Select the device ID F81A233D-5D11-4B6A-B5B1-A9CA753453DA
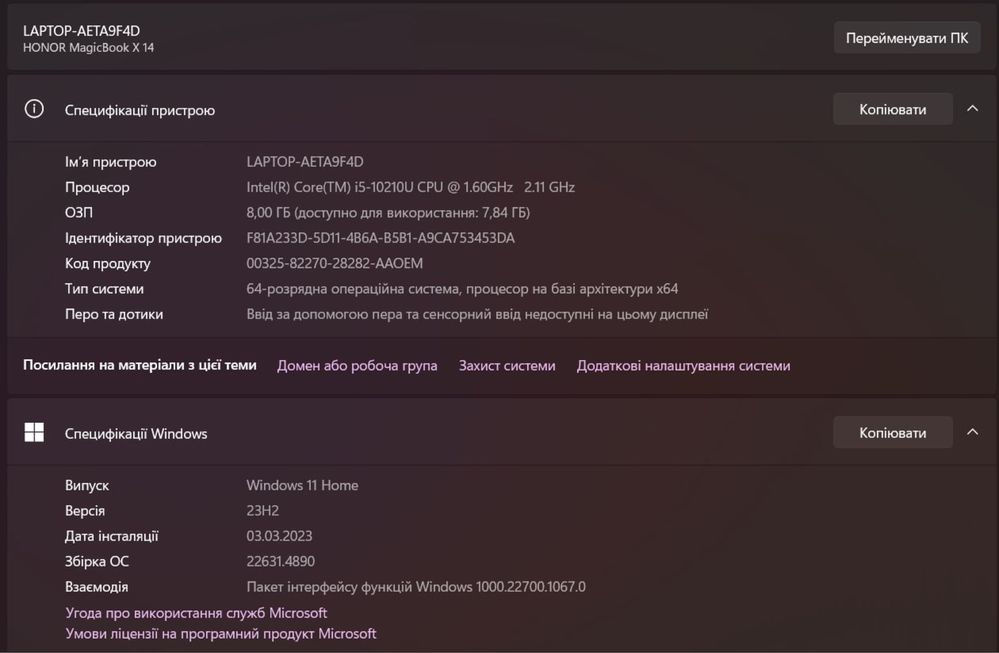The width and height of the screenshot is (999, 653). [x=380, y=238]
